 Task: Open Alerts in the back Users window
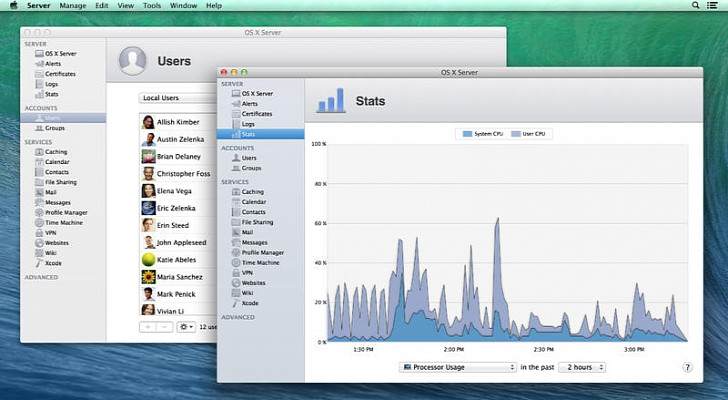(x=53, y=64)
